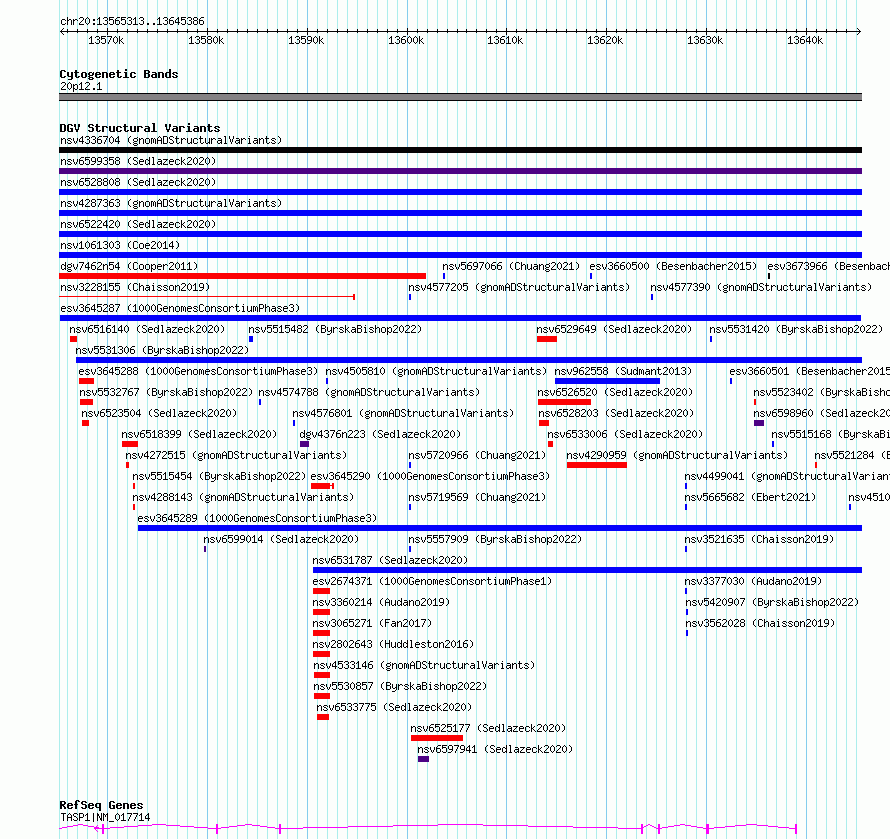The image size is (890, 839).
Task: Click the blue esv3645289 variant bar
Action: (x=499, y=528)
